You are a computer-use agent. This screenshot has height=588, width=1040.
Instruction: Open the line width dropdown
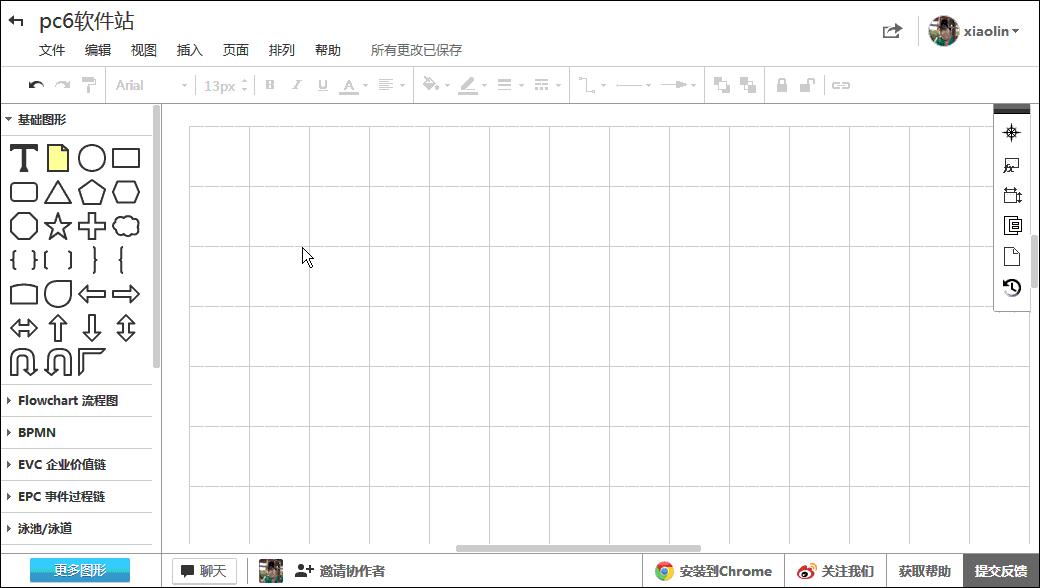510,85
